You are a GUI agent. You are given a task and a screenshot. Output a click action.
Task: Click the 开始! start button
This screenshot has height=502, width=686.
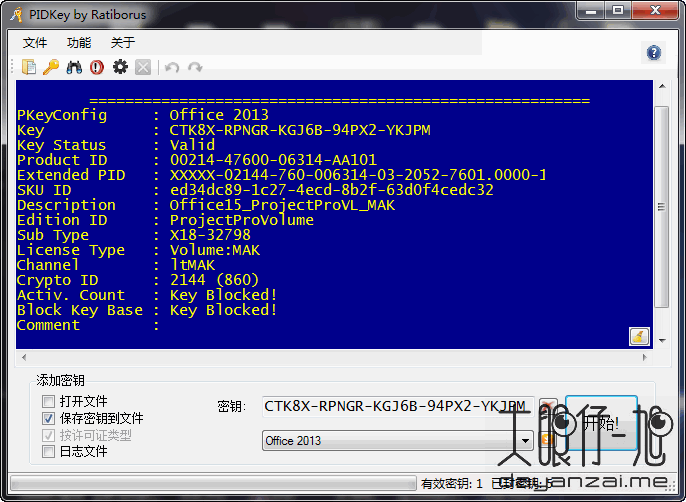pos(601,422)
